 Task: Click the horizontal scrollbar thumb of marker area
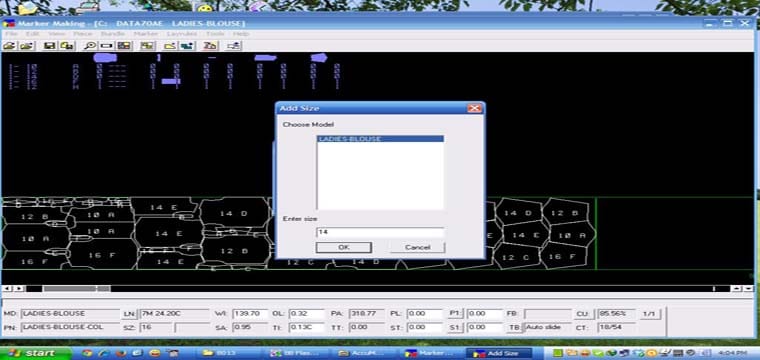click(x=76, y=288)
